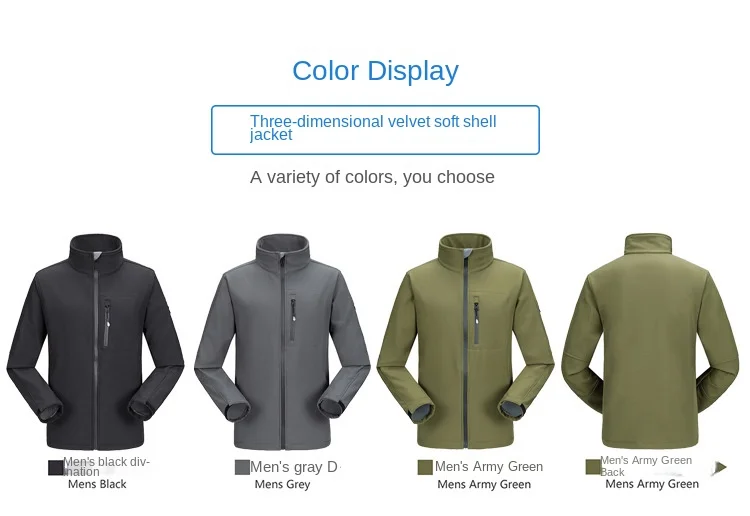
Task: Open the army green back-view jacket image
Action: click(650, 340)
